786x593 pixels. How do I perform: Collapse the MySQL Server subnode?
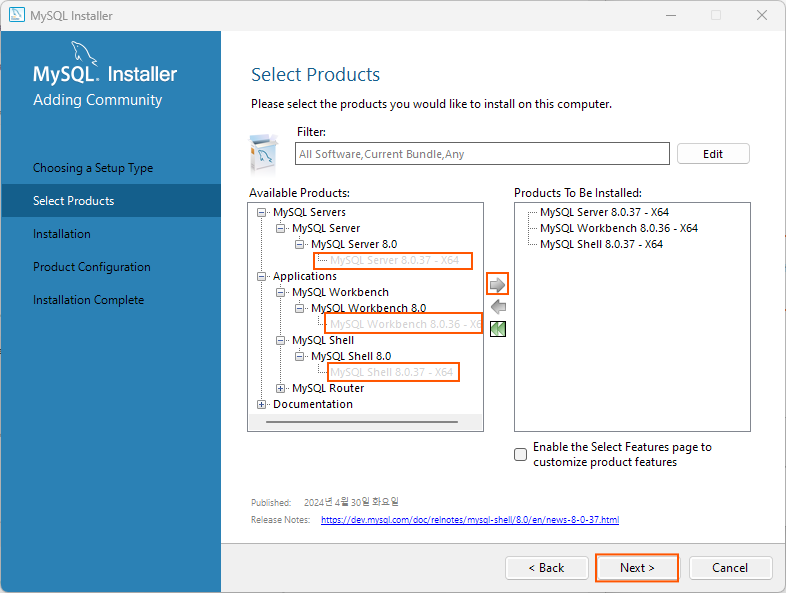click(x=280, y=229)
